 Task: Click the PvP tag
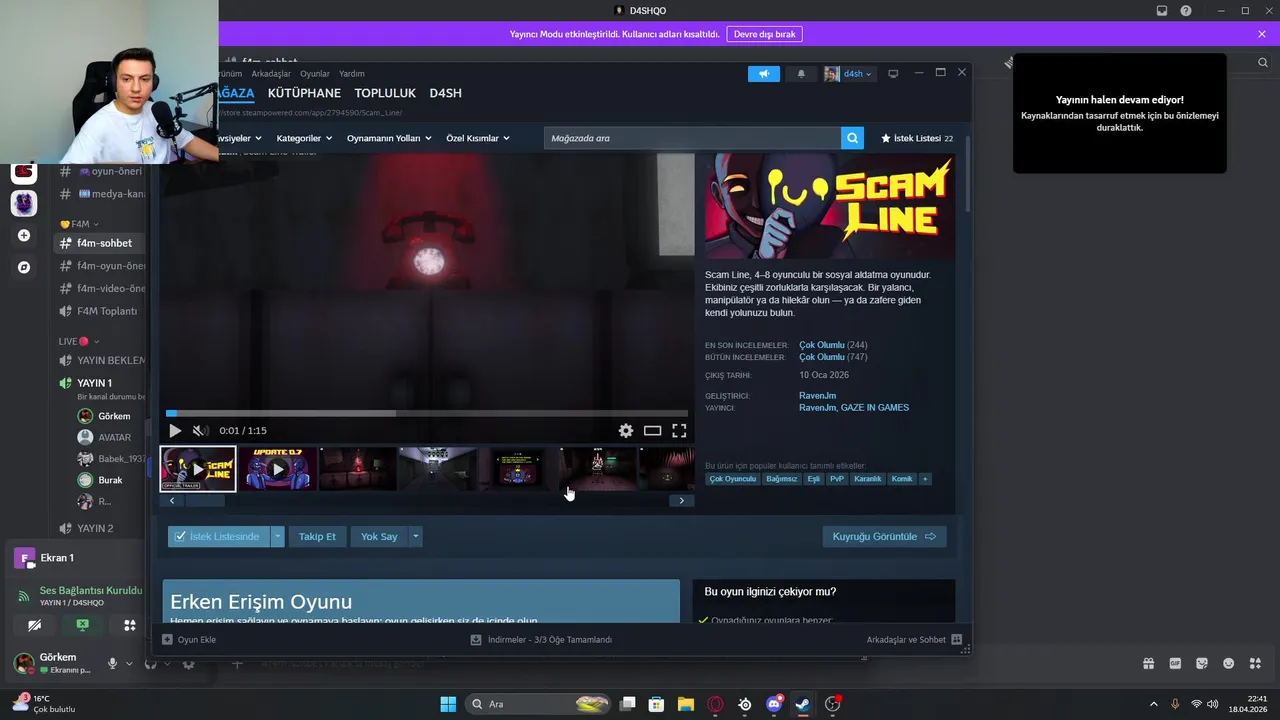point(837,479)
